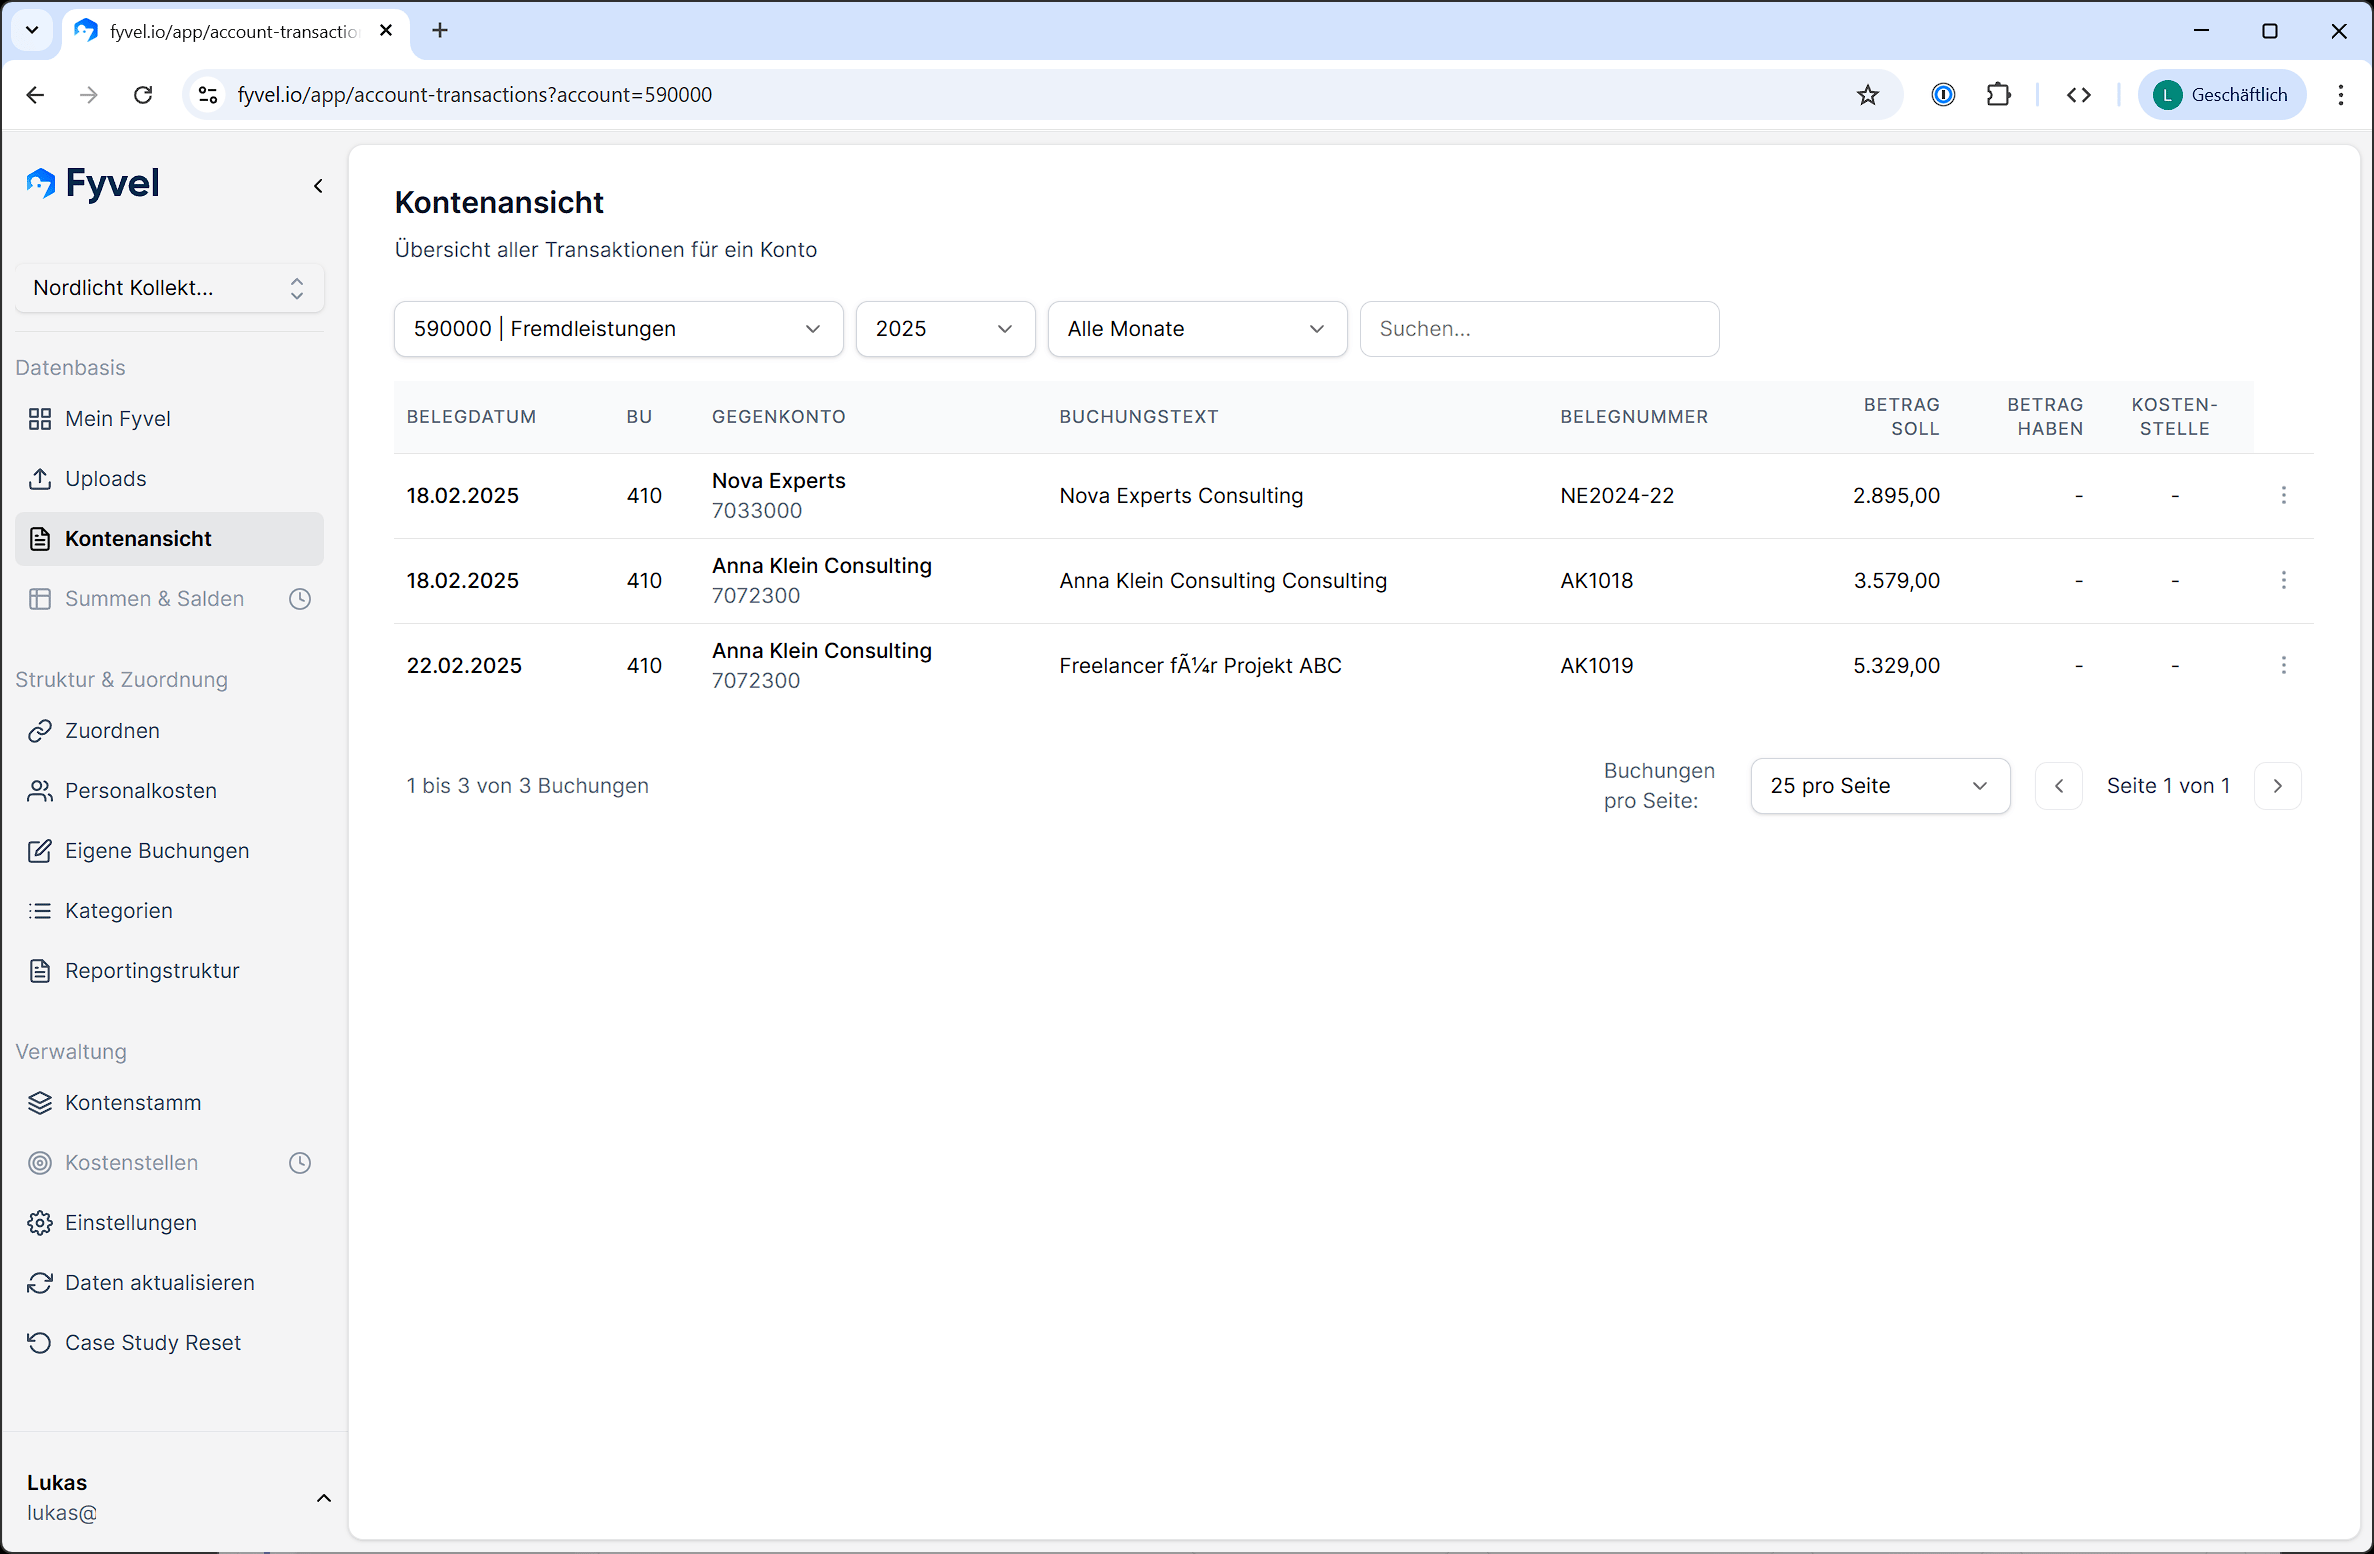The width and height of the screenshot is (2374, 1554).
Task: Open the Geschäftlich profile button
Action: (x=2222, y=95)
